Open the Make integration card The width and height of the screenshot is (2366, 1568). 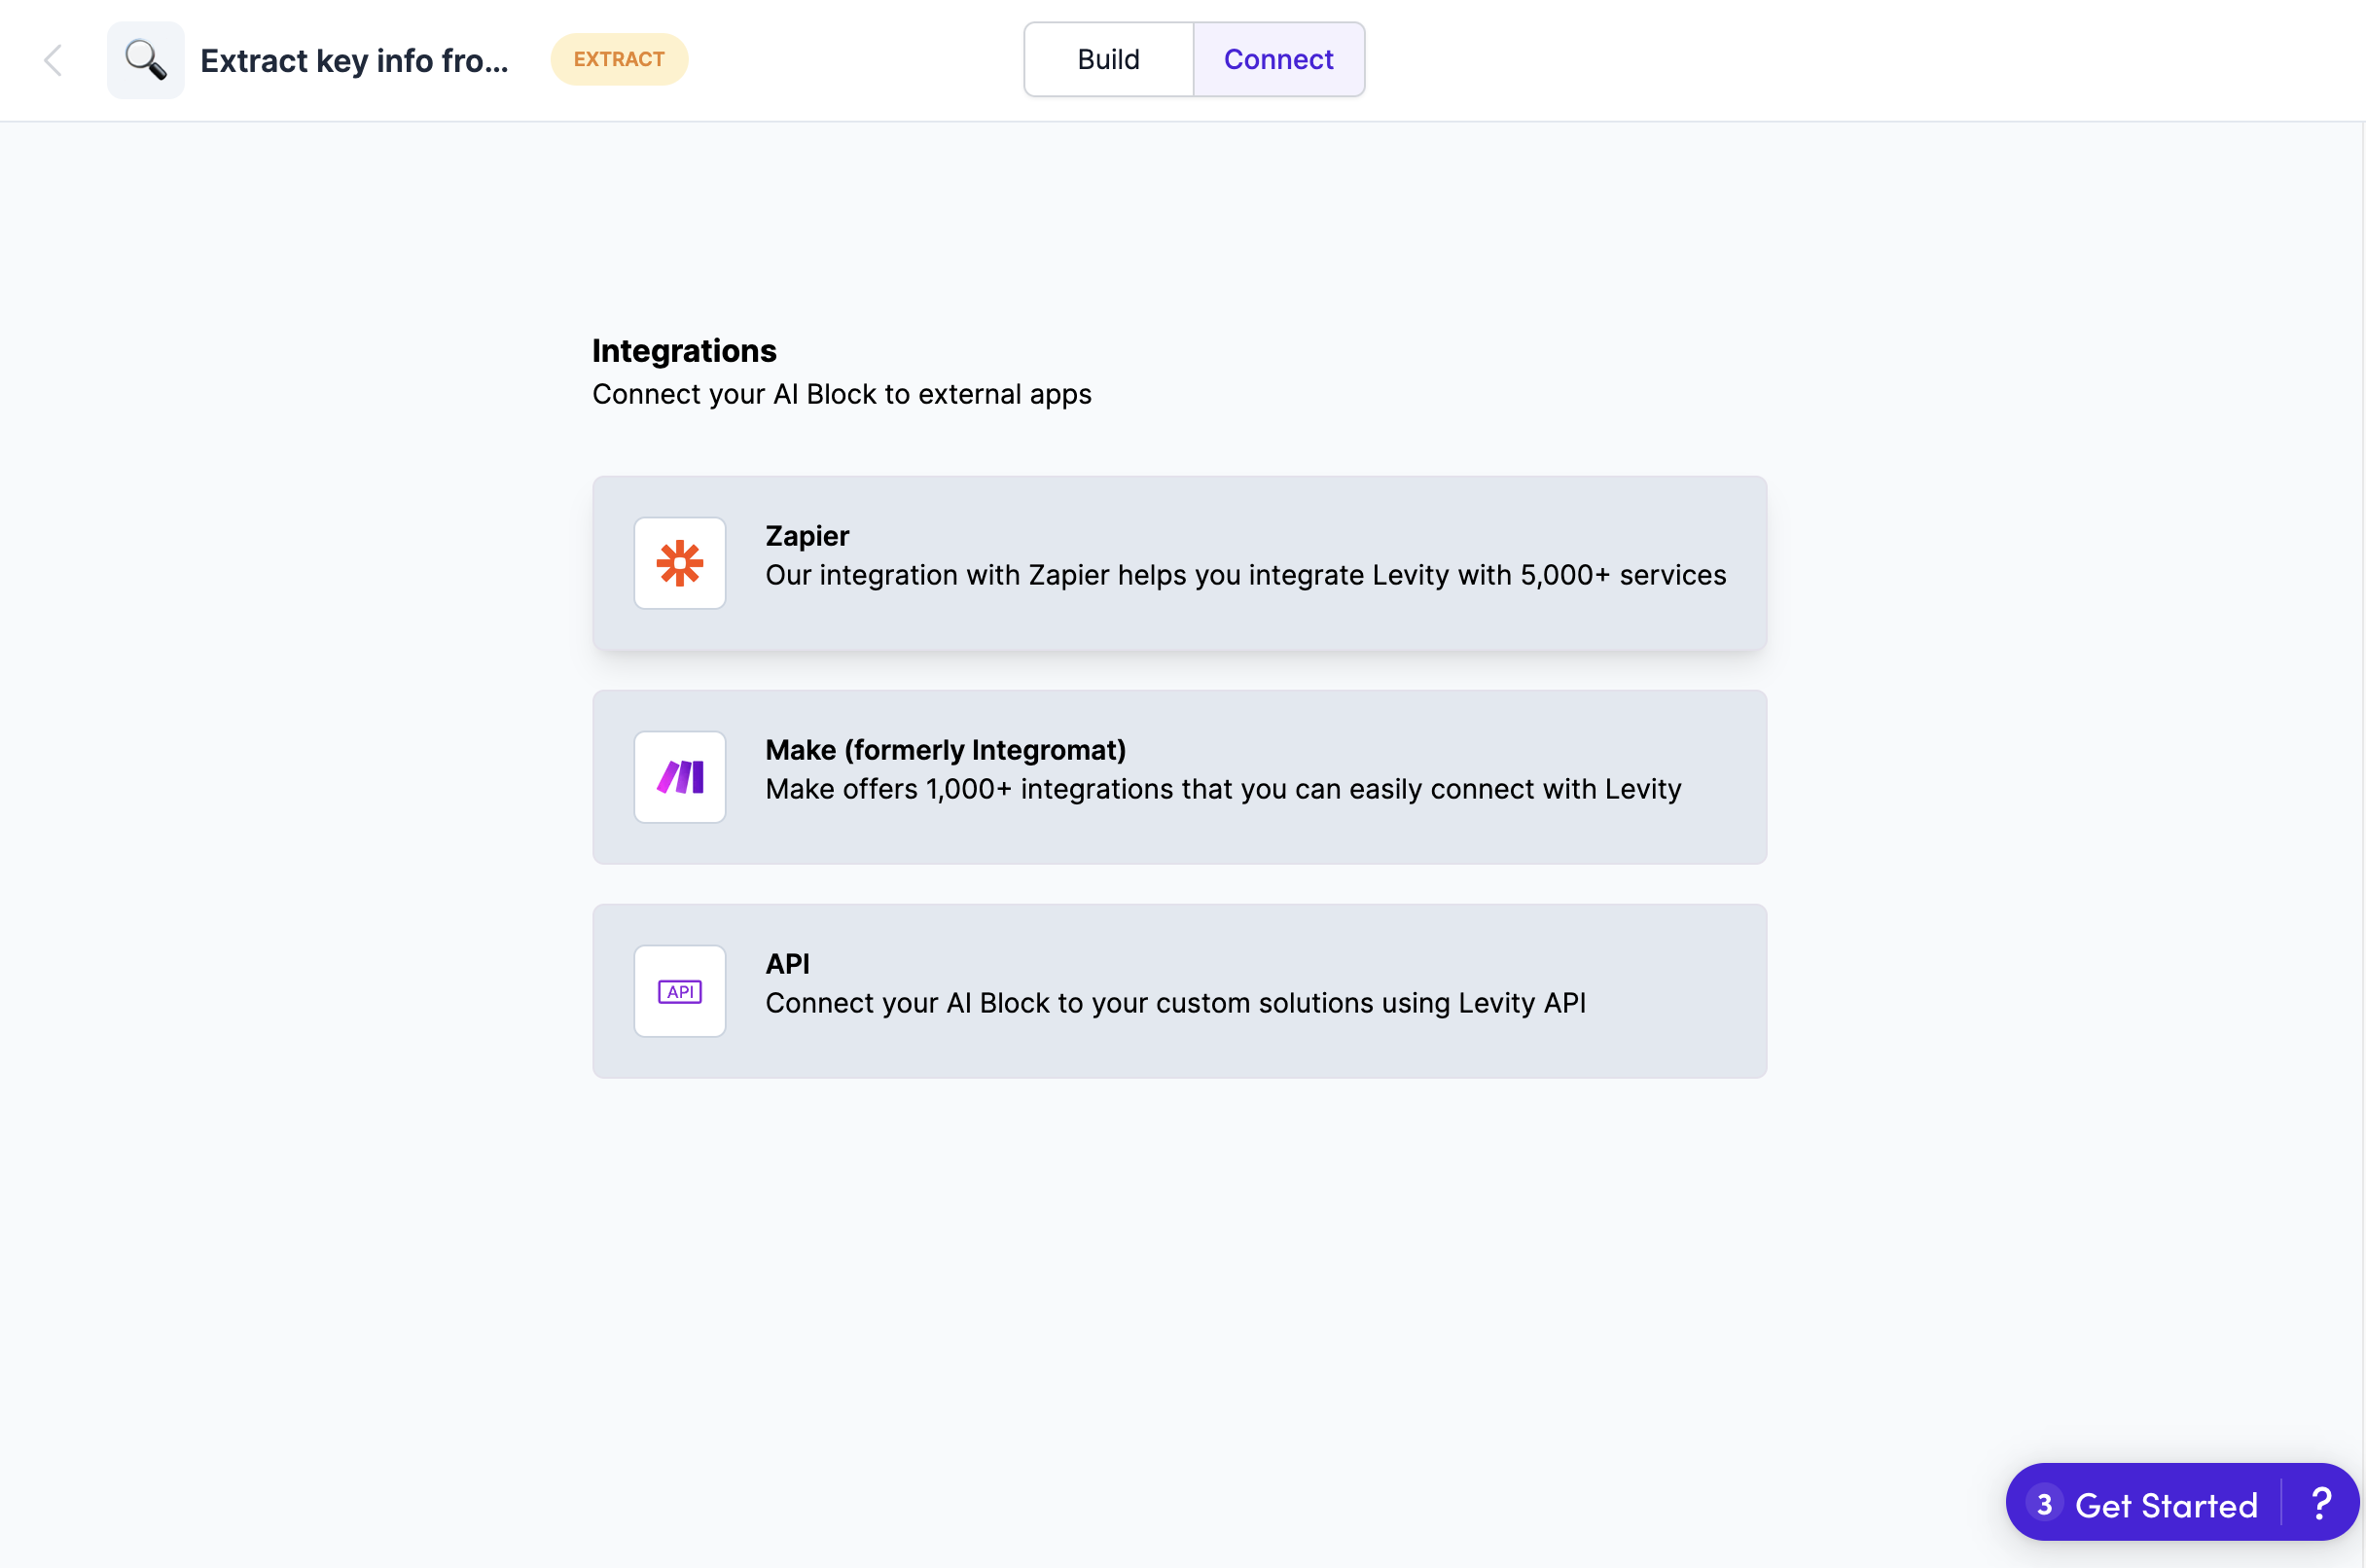point(1180,777)
